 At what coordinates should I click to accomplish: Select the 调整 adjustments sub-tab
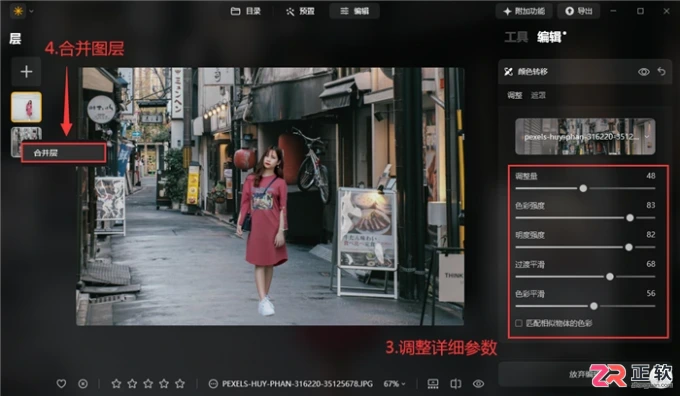(515, 95)
